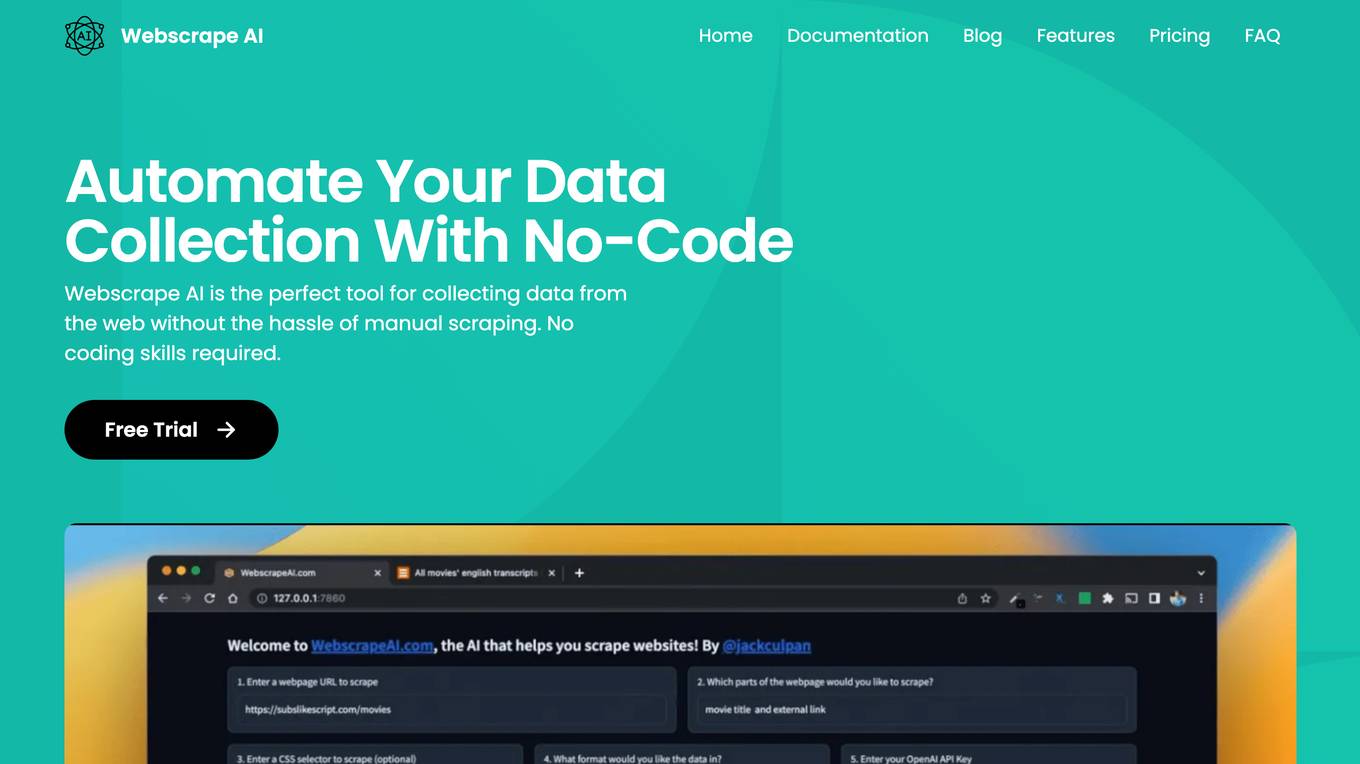Open the puzzle-piece extensions icon

coord(1107,599)
